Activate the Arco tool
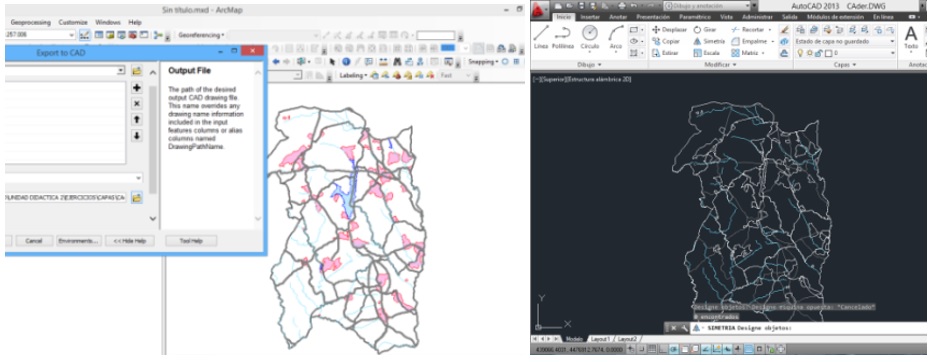 pyautogui.click(x=616, y=36)
